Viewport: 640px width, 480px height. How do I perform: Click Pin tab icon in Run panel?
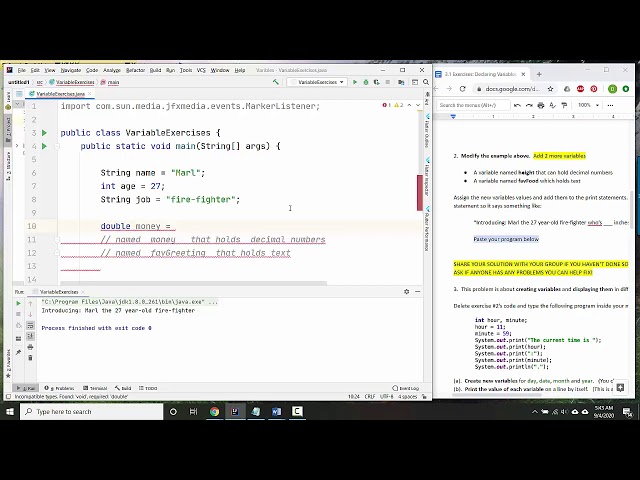pos(18,352)
